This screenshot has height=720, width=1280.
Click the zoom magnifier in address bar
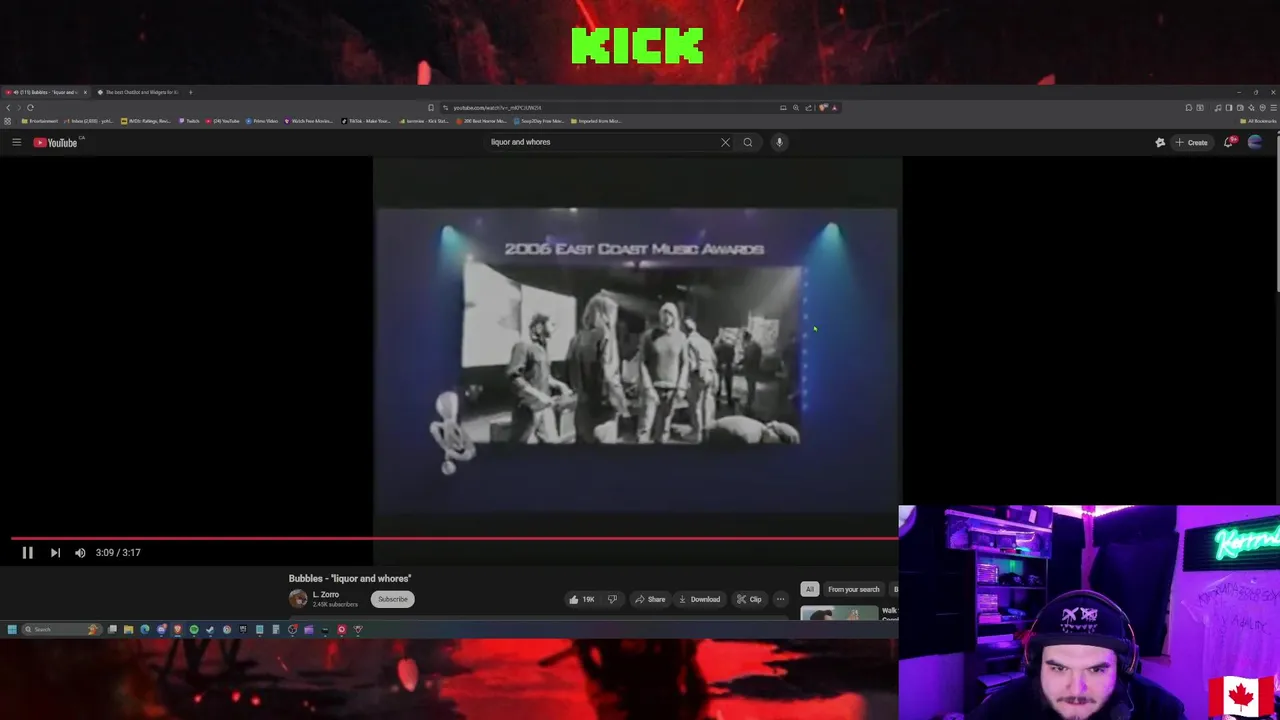[x=796, y=107]
